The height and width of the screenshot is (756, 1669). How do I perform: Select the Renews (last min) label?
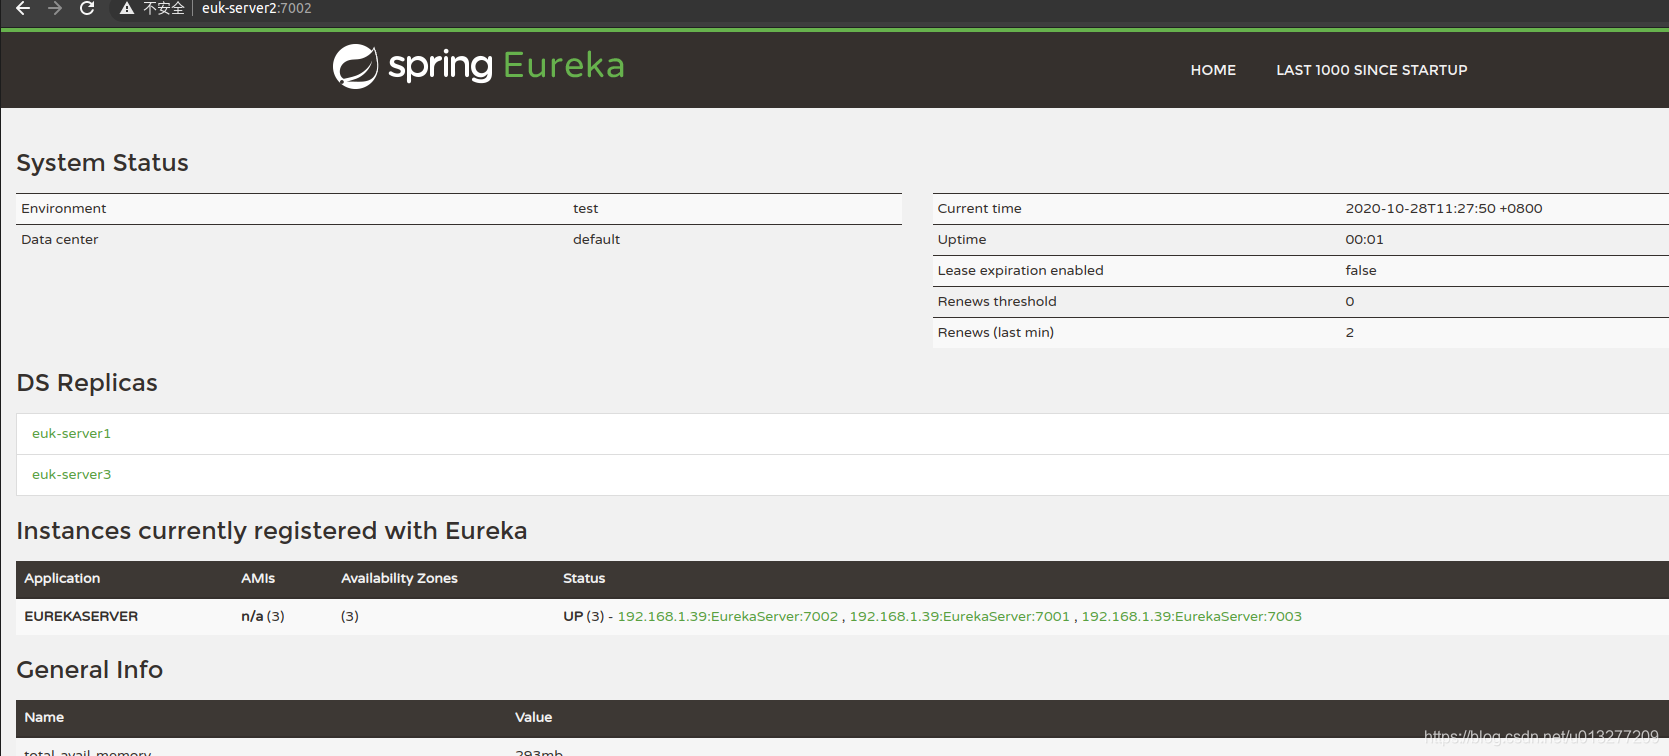tap(995, 332)
